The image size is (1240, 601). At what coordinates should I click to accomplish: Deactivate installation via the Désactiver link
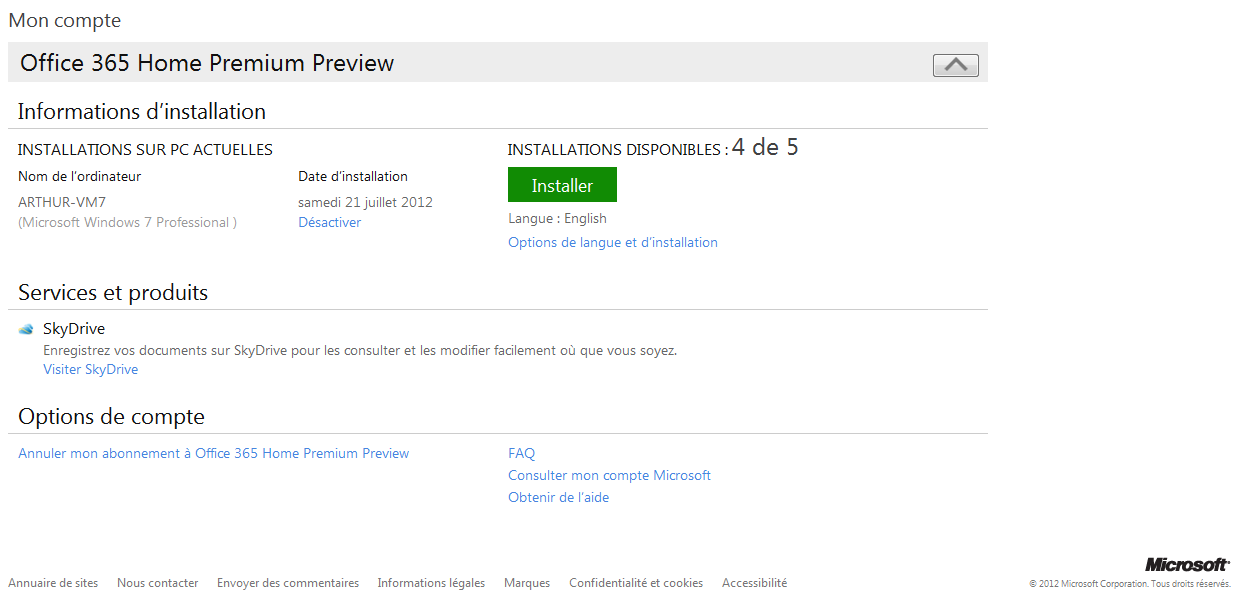point(329,222)
